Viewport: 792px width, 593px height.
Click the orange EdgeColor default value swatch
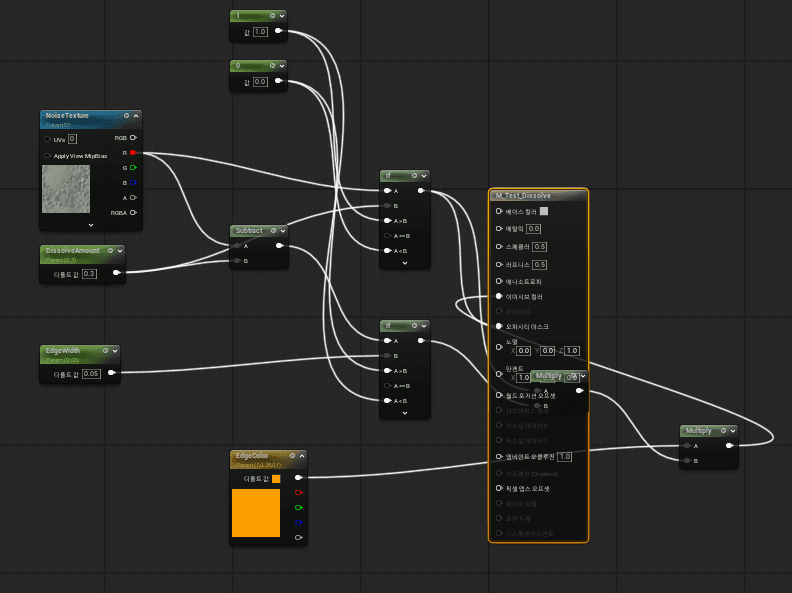(x=276, y=479)
